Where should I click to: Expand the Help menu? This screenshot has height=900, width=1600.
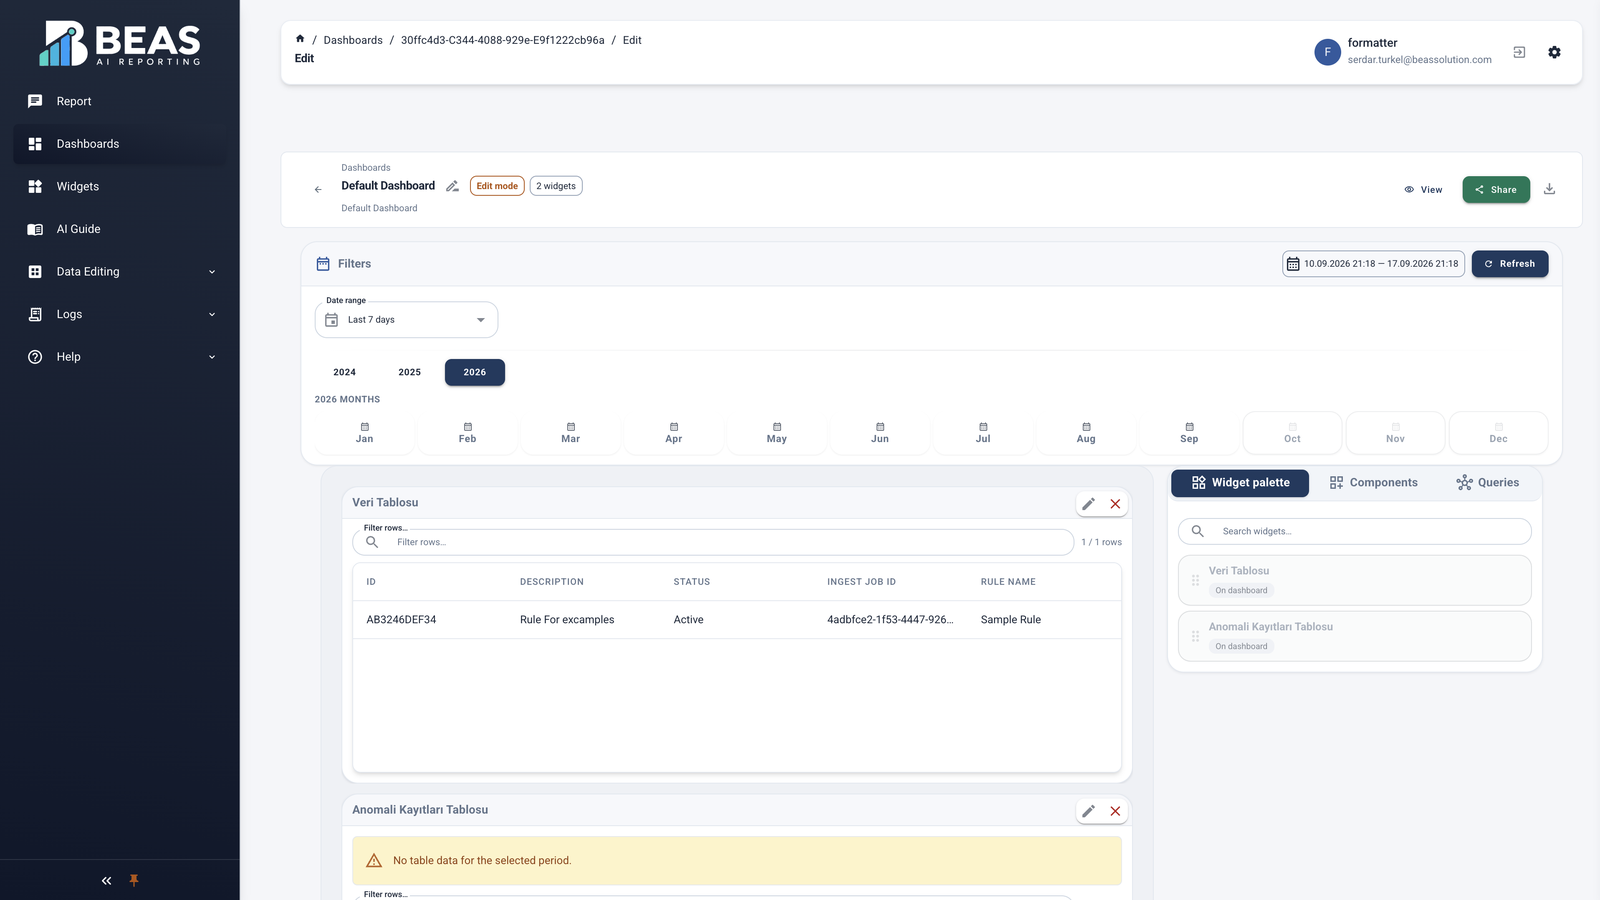coord(120,357)
